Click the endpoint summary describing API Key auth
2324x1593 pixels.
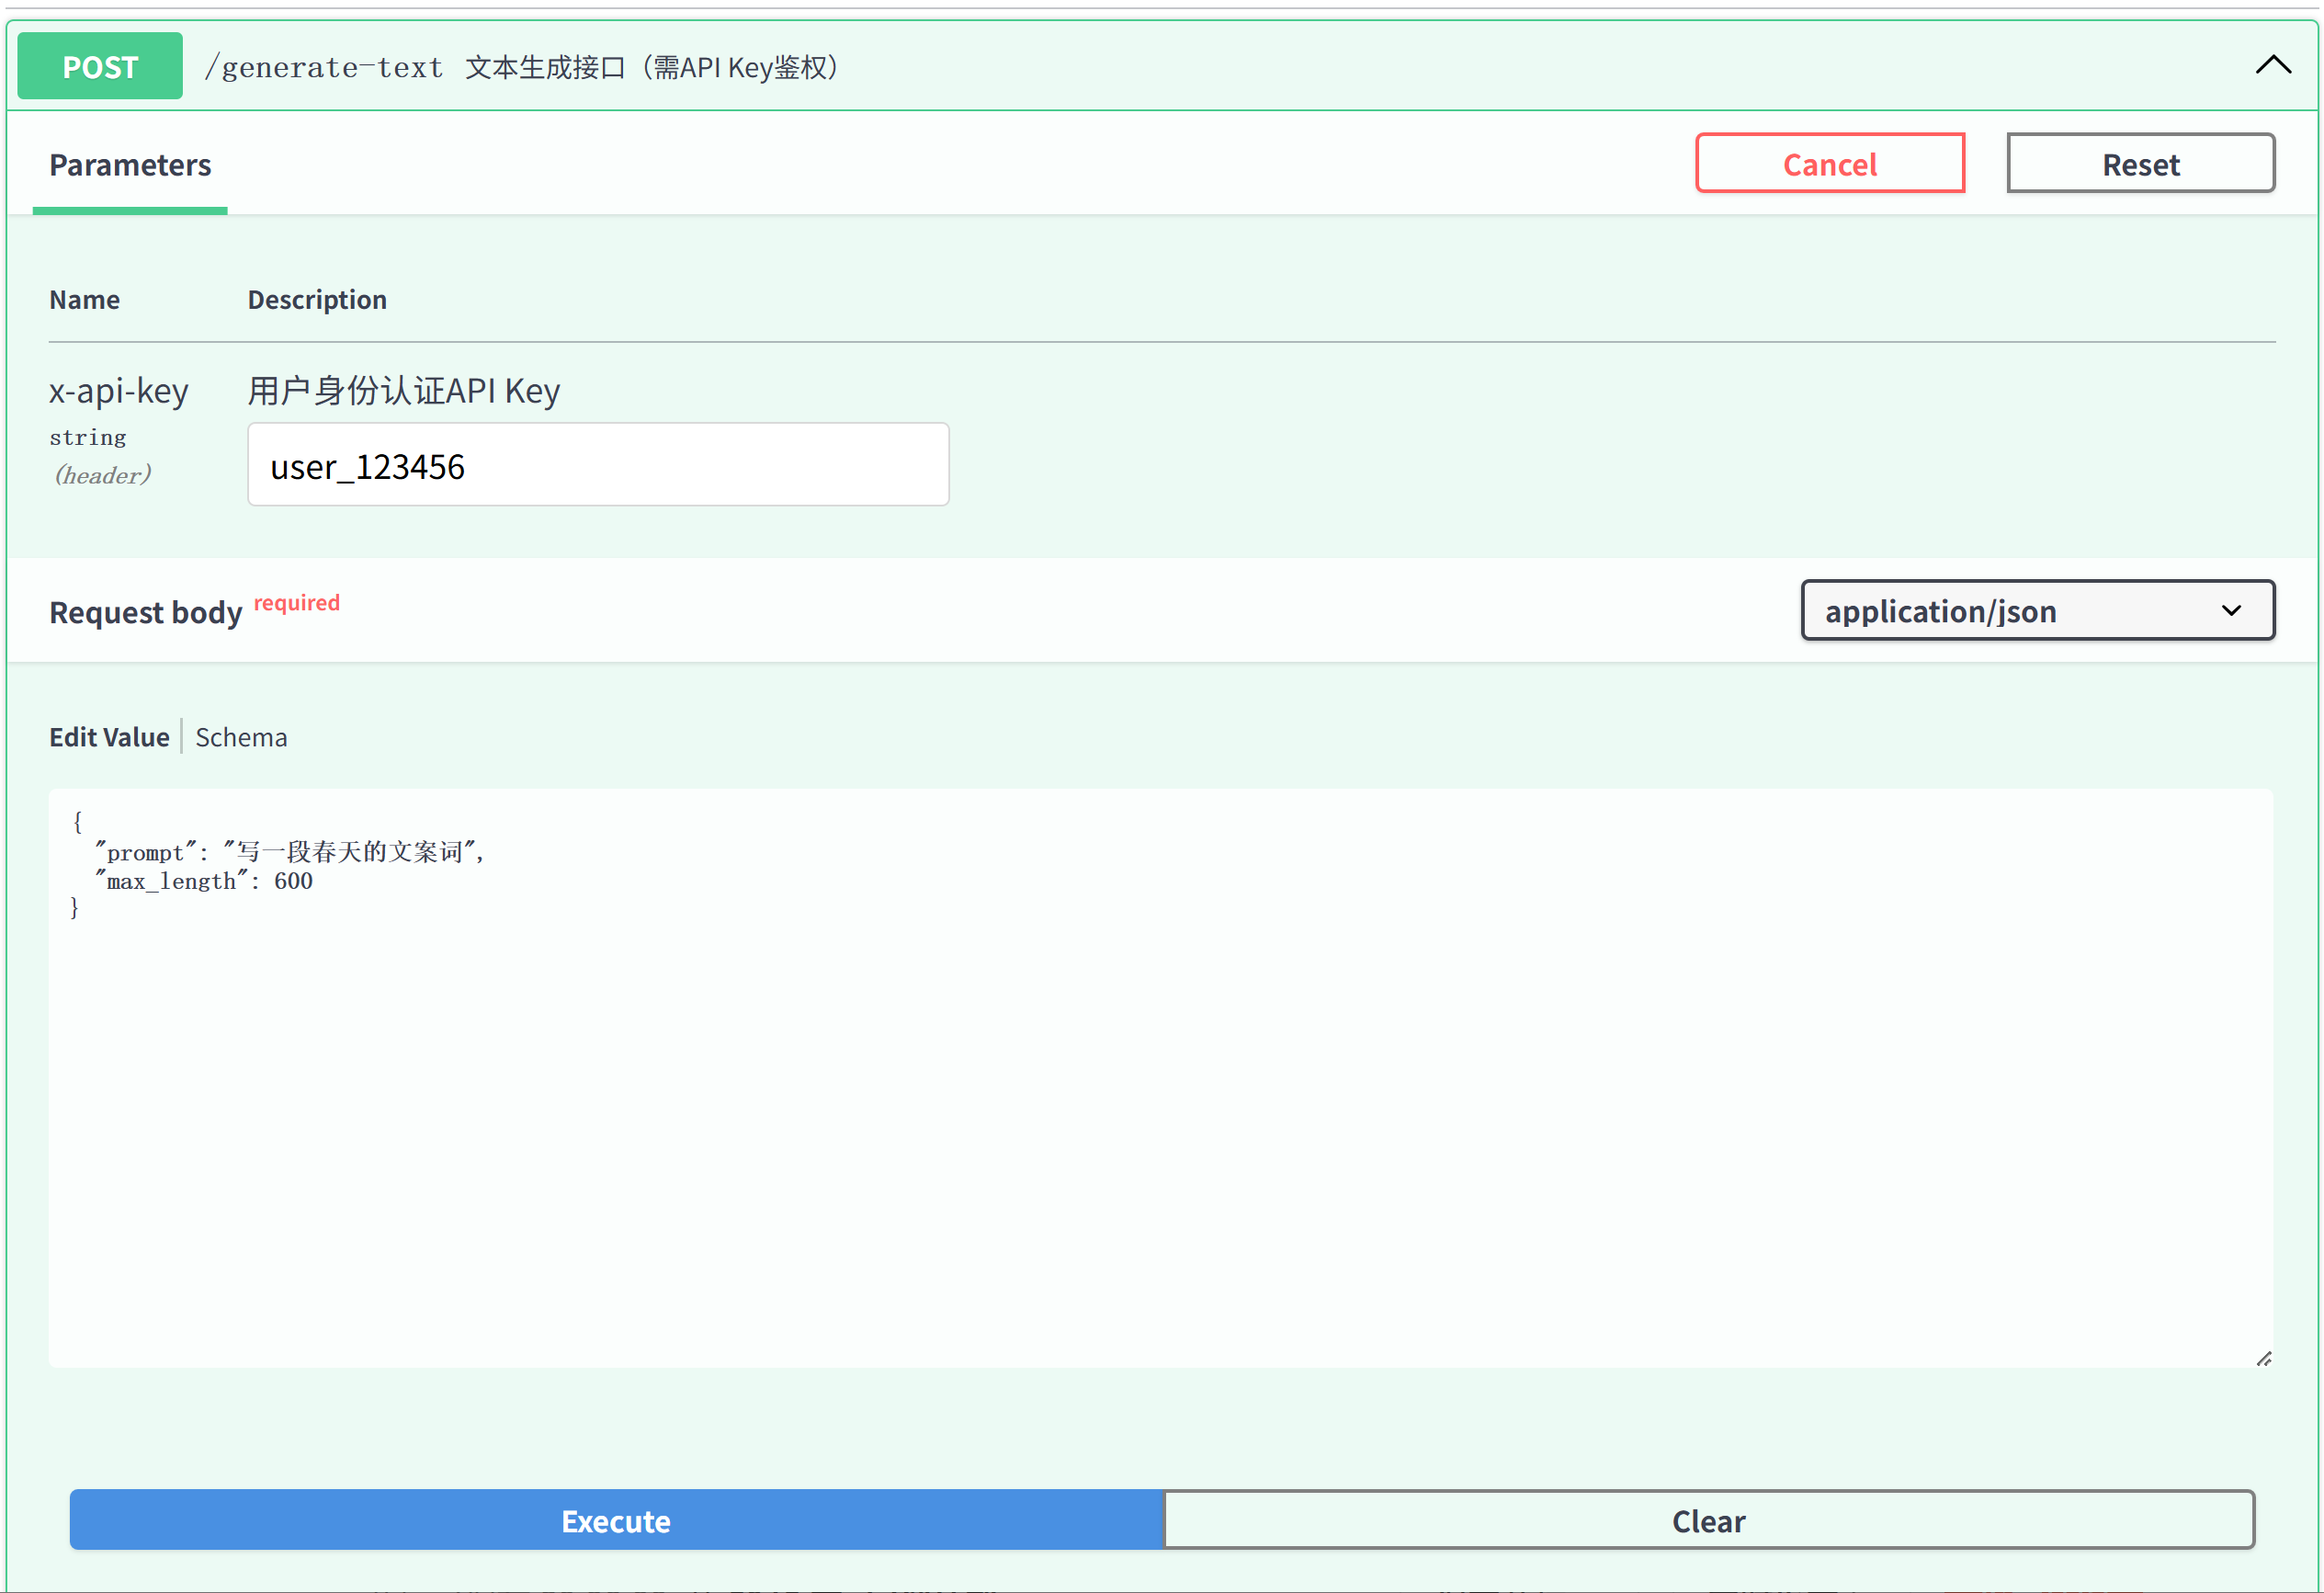pyautogui.click(x=652, y=67)
